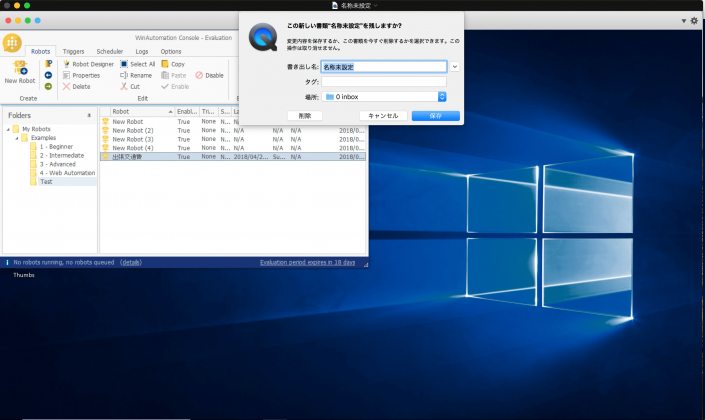Click the folder flag icon atop Create group
Viewport: 705px width, 420px height.
pyautogui.click(x=49, y=64)
